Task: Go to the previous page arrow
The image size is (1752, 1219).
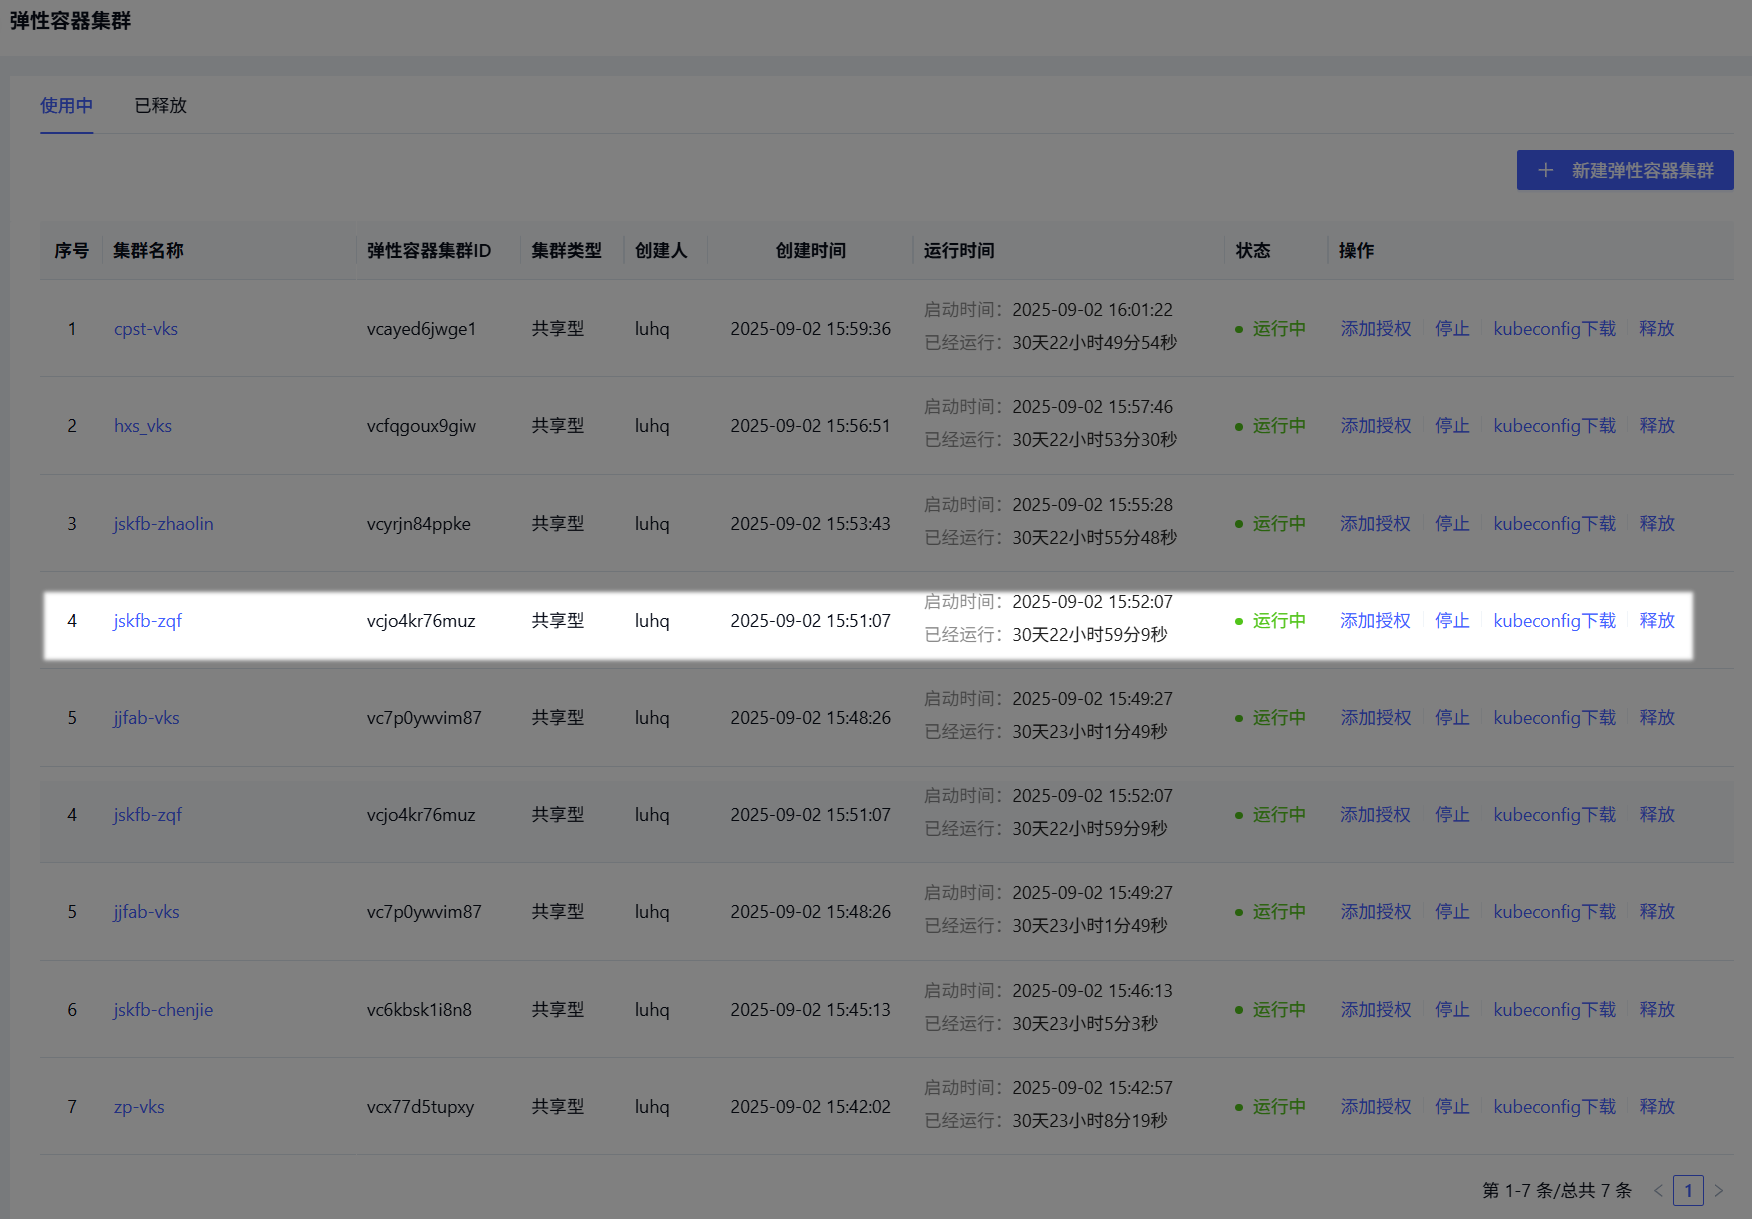Action: 1658,1190
